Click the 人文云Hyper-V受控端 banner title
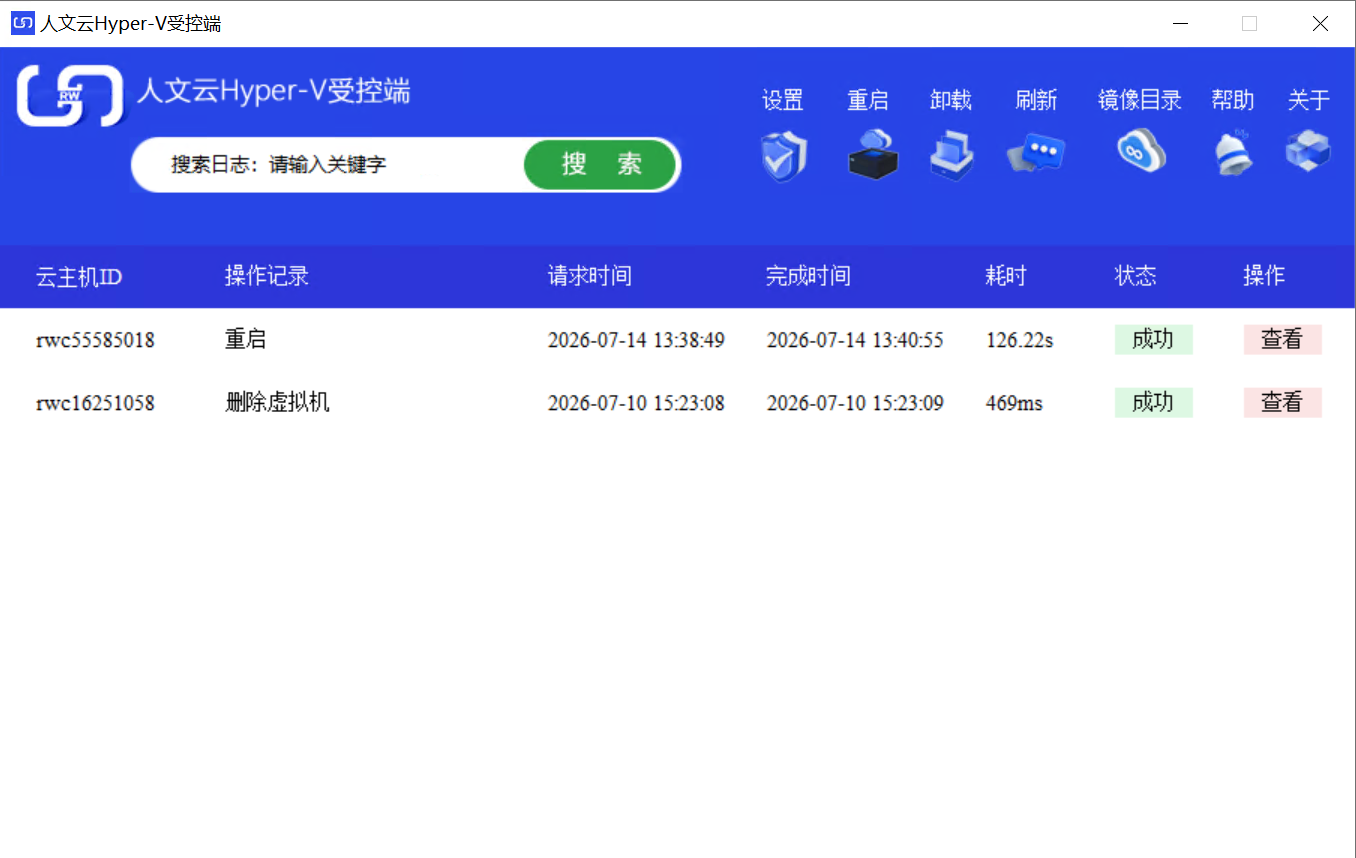1356x858 pixels. click(273, 92)
